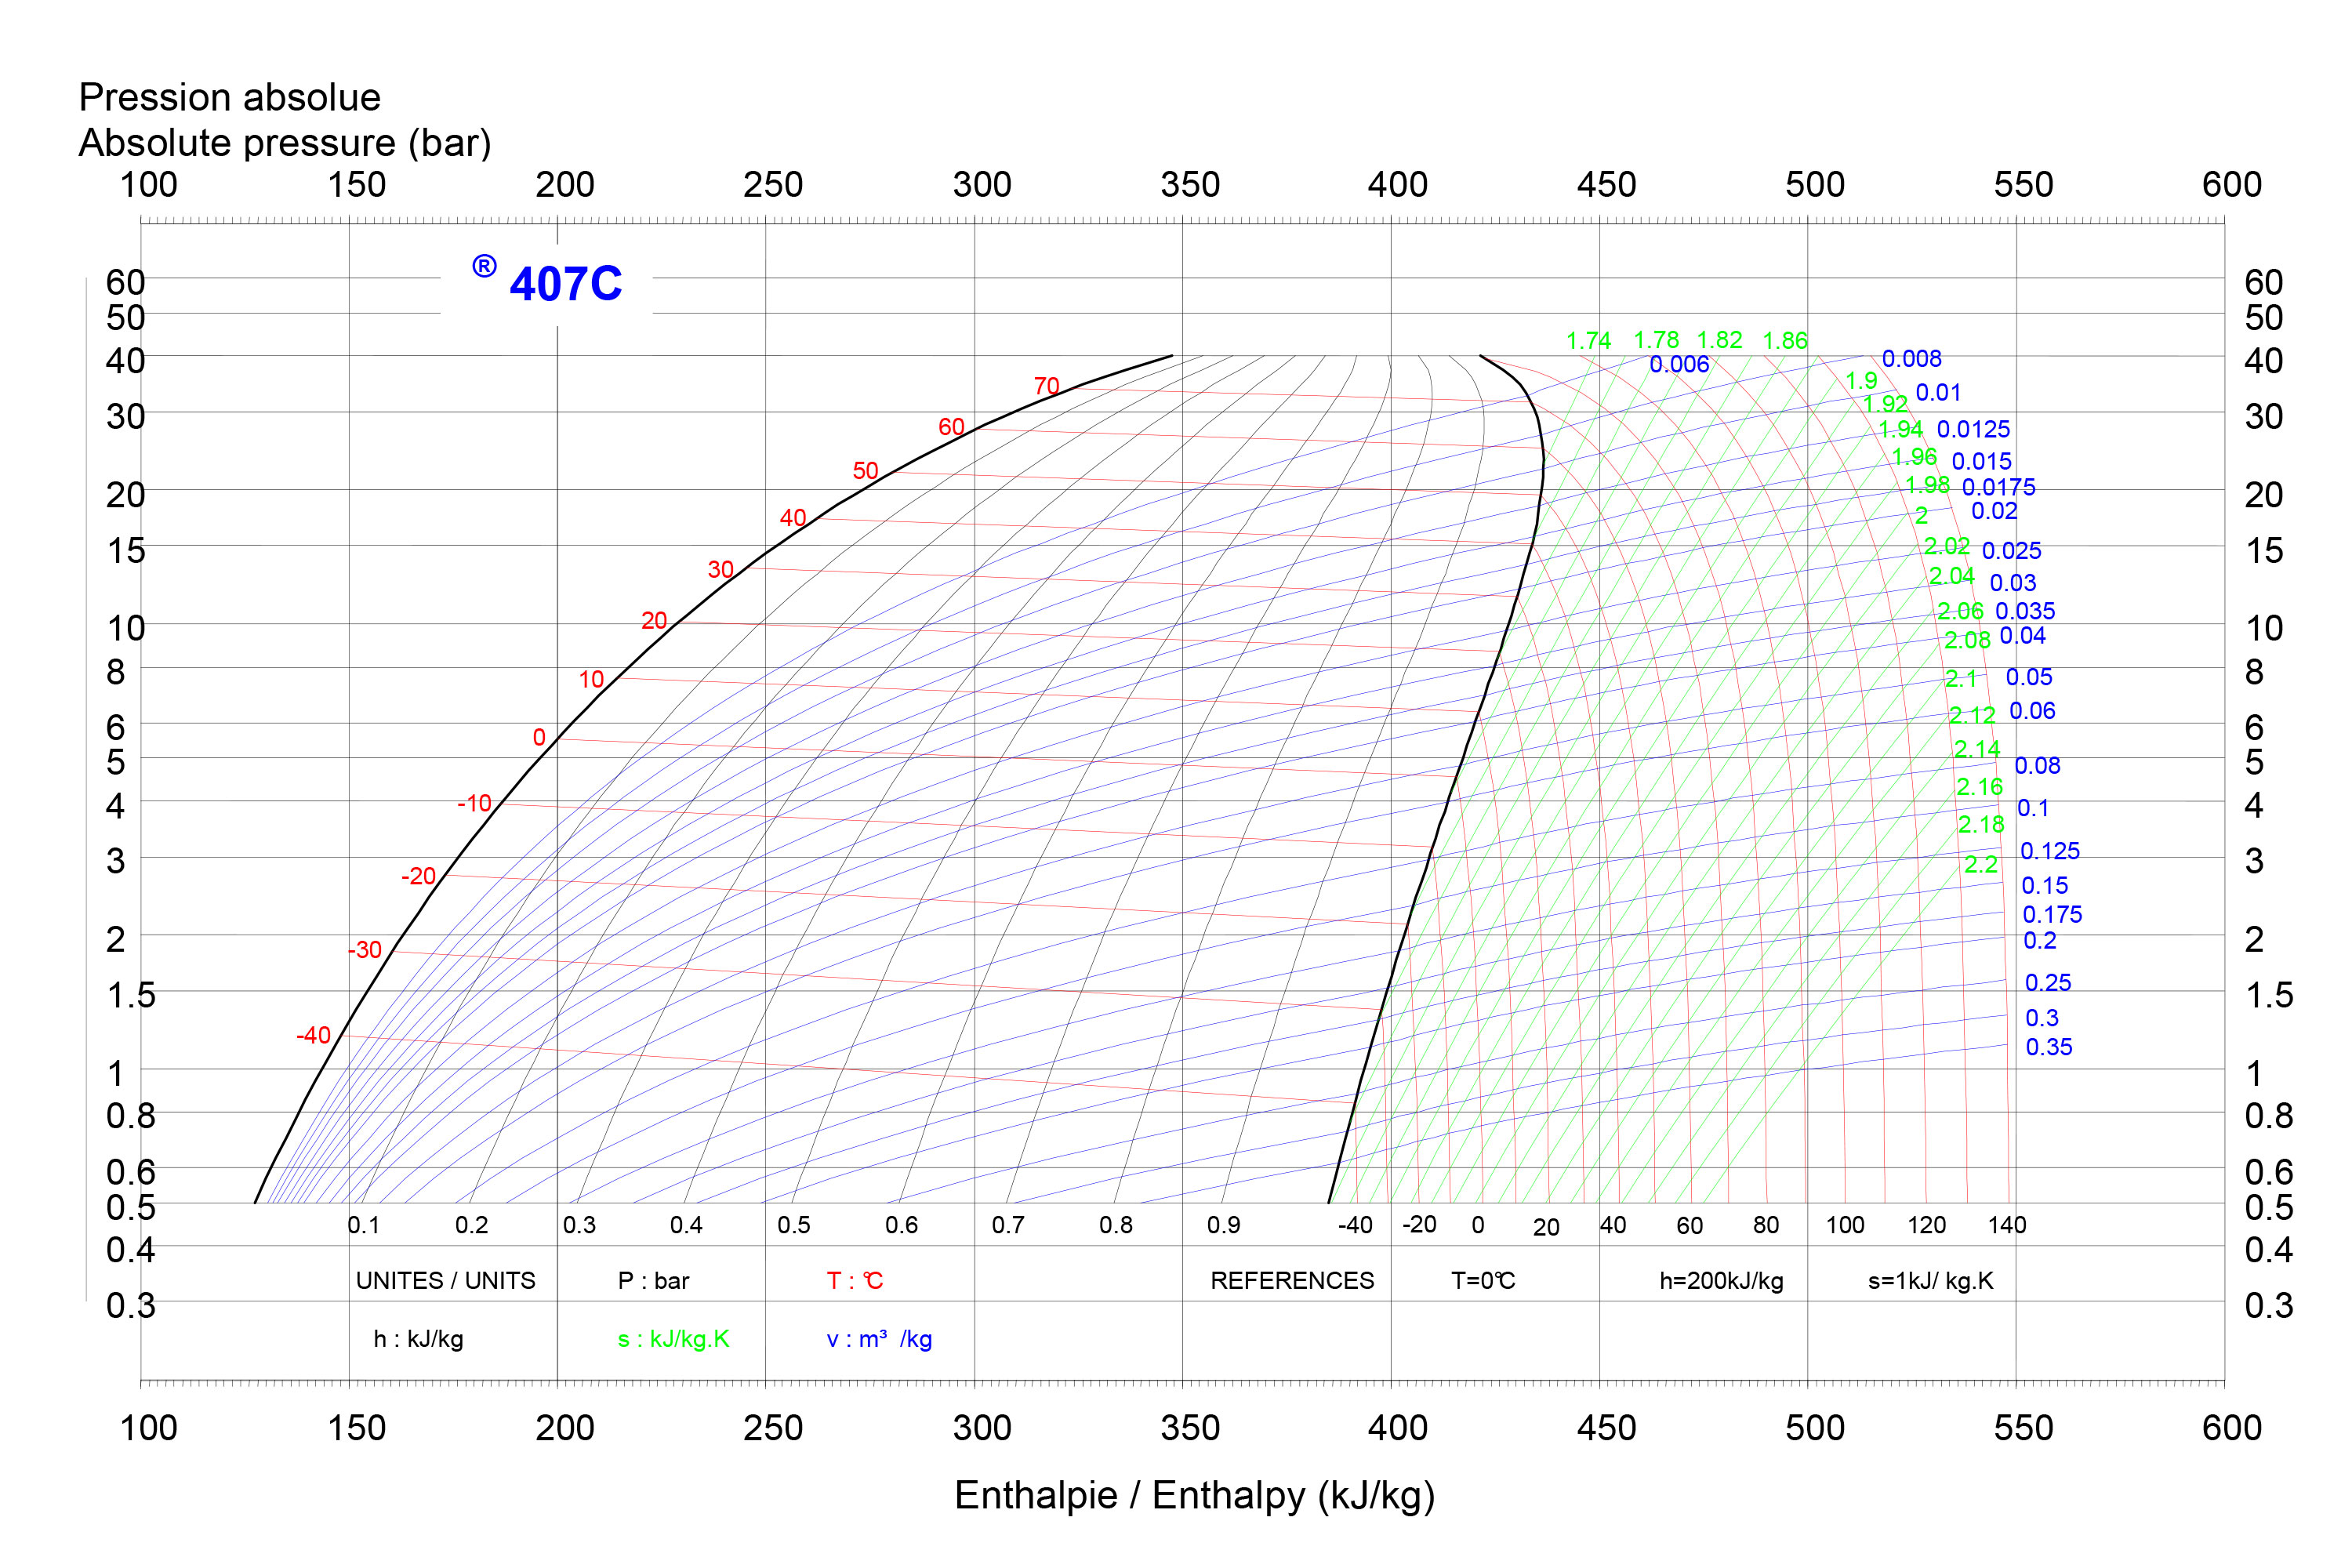Click the vapor quality label "0.7"
2352x1568 pixels.
point(1008,1225)
